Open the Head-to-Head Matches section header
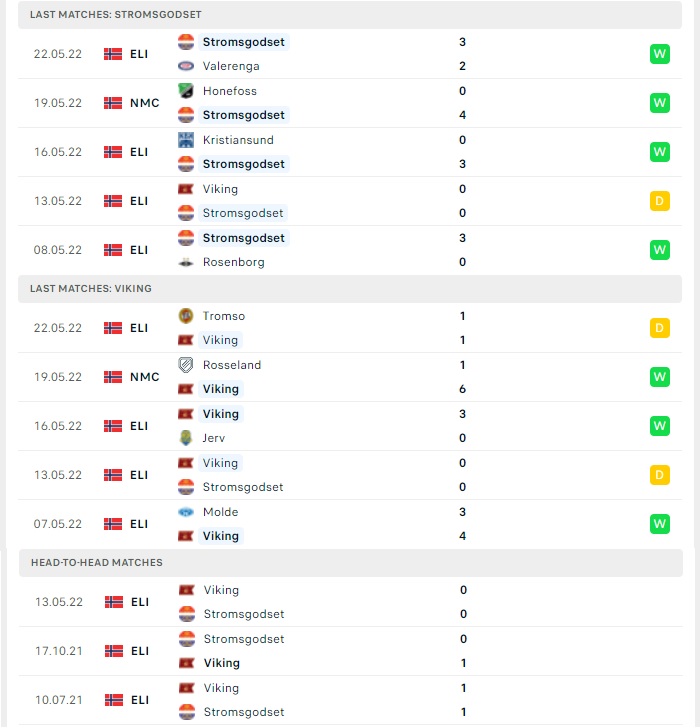Screen dimensions: 700x728 tap(351, 562)
